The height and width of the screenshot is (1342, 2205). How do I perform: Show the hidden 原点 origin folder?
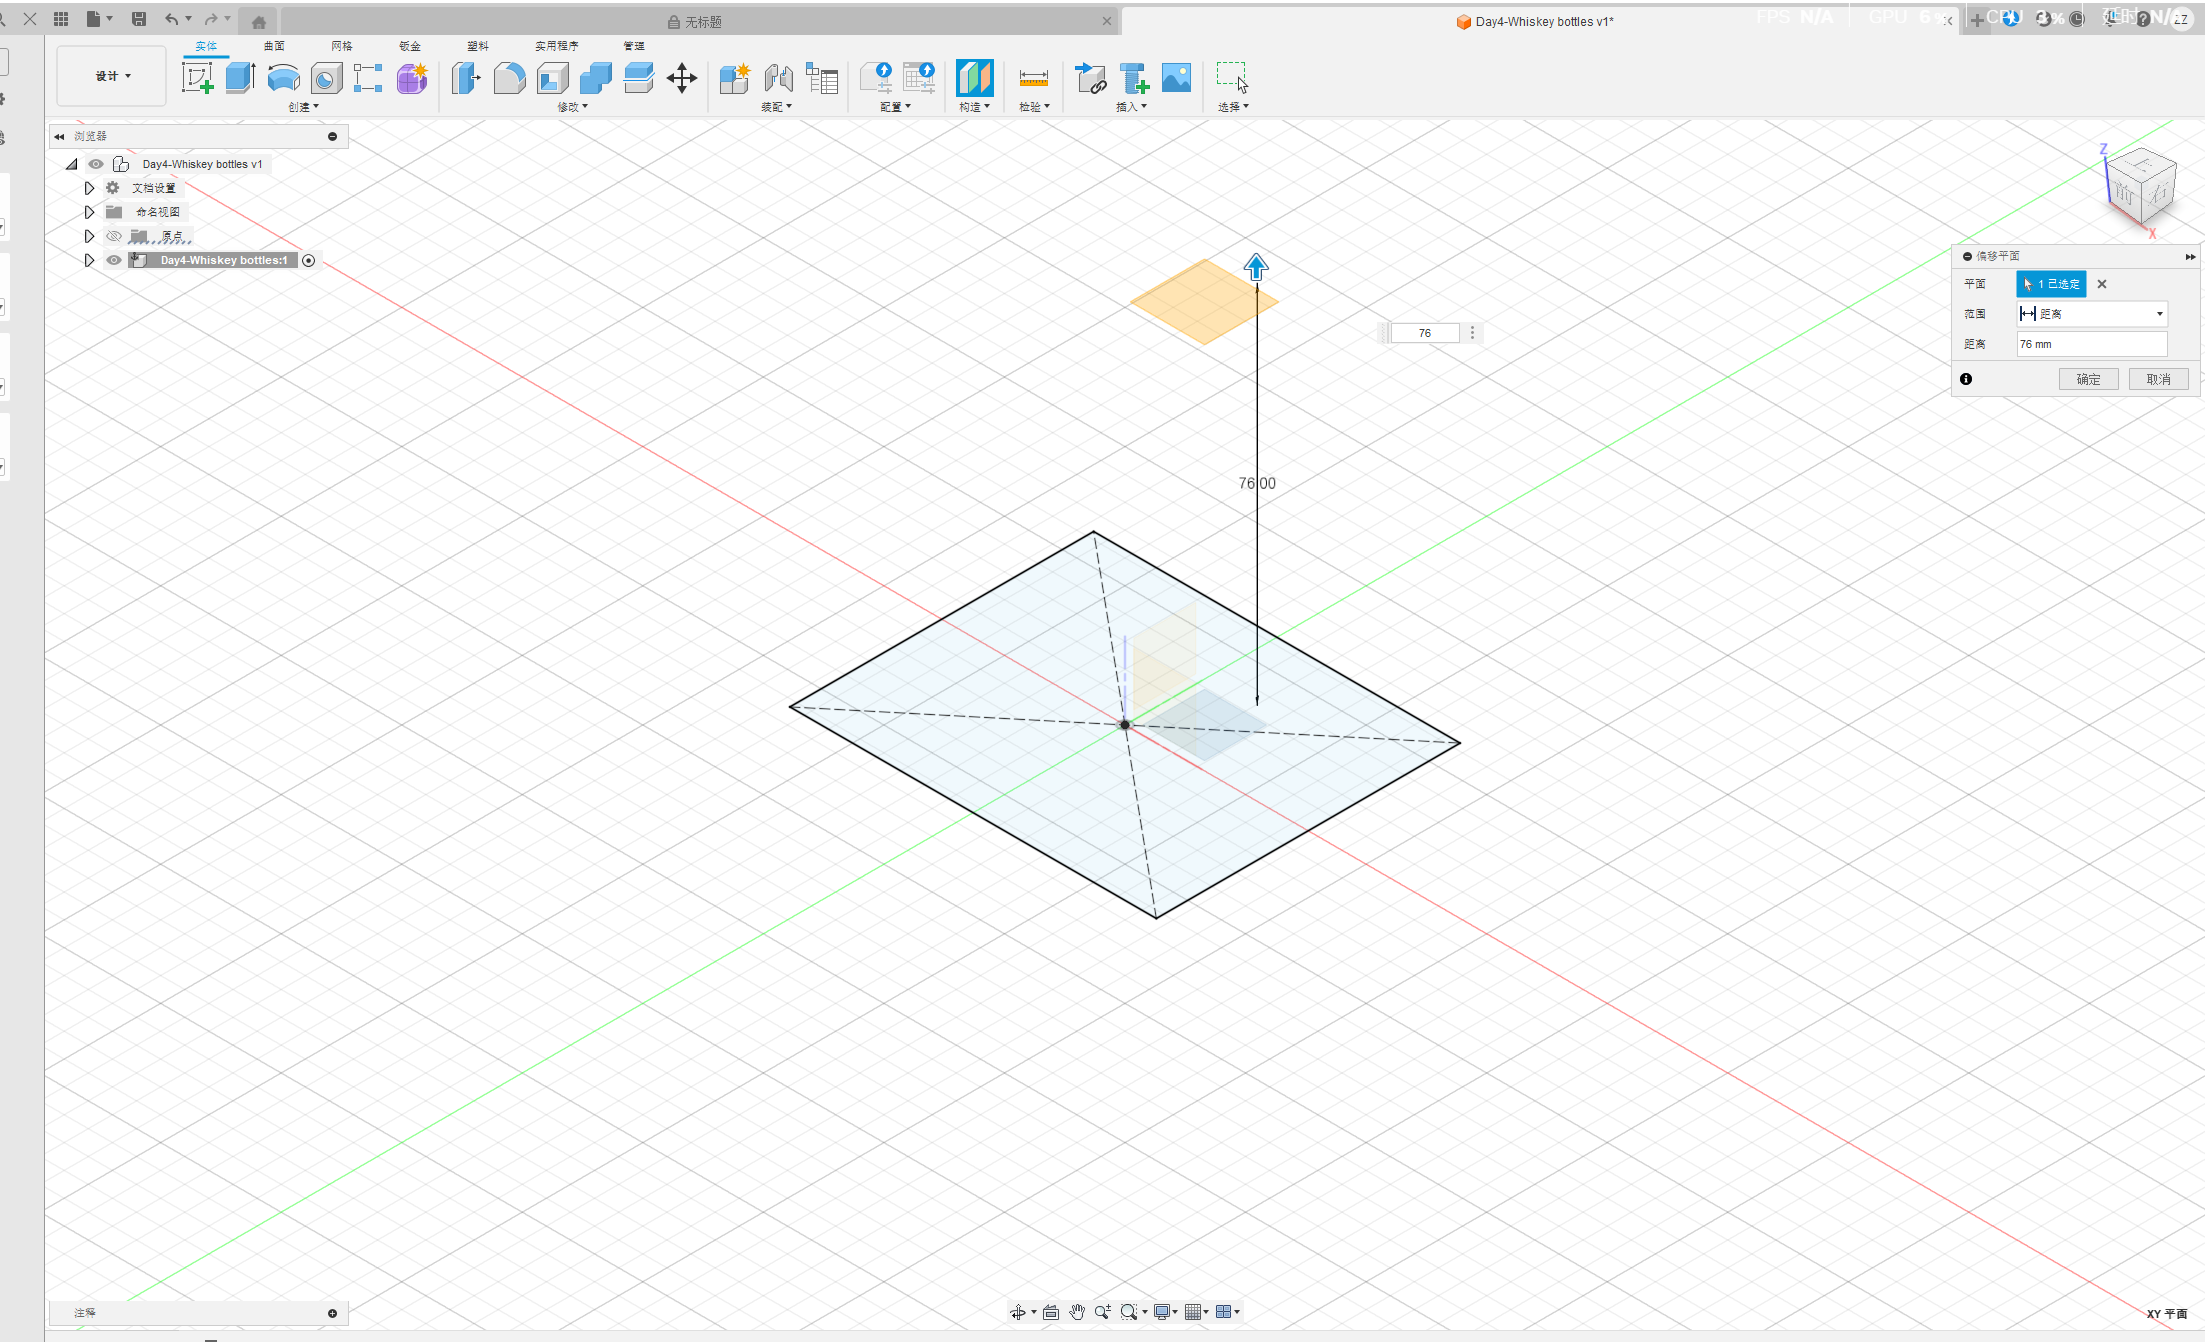tap(114, 236)
